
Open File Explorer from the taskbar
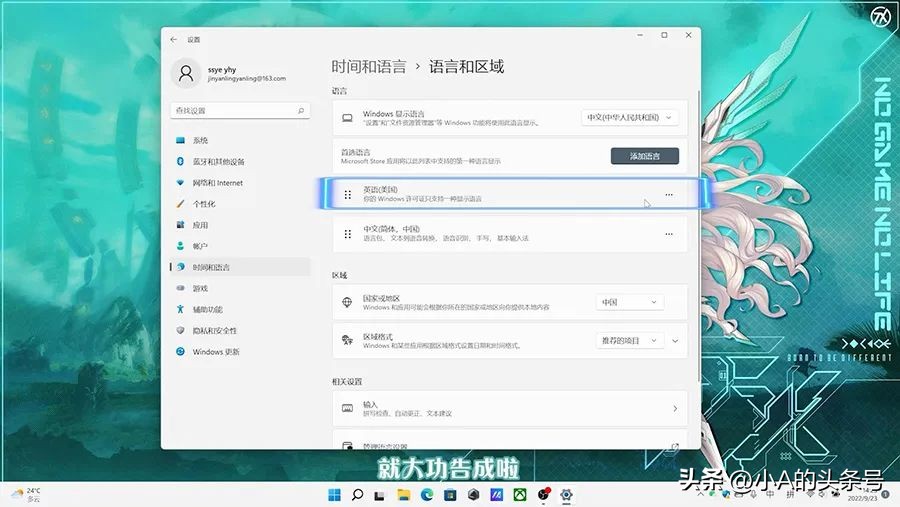pos(404,495)
